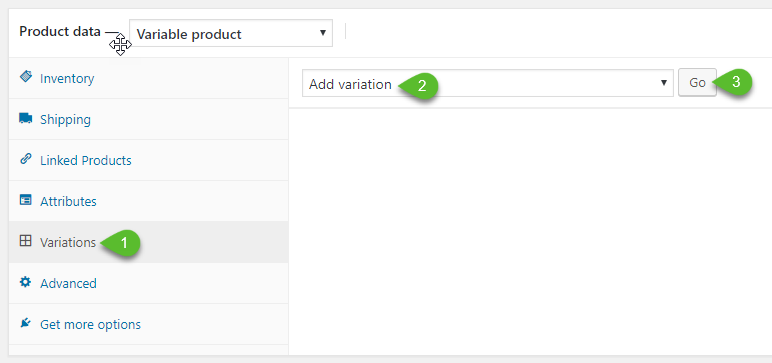
Task: Click the Add variation dropdown arrow
Action: pos(664,83)
